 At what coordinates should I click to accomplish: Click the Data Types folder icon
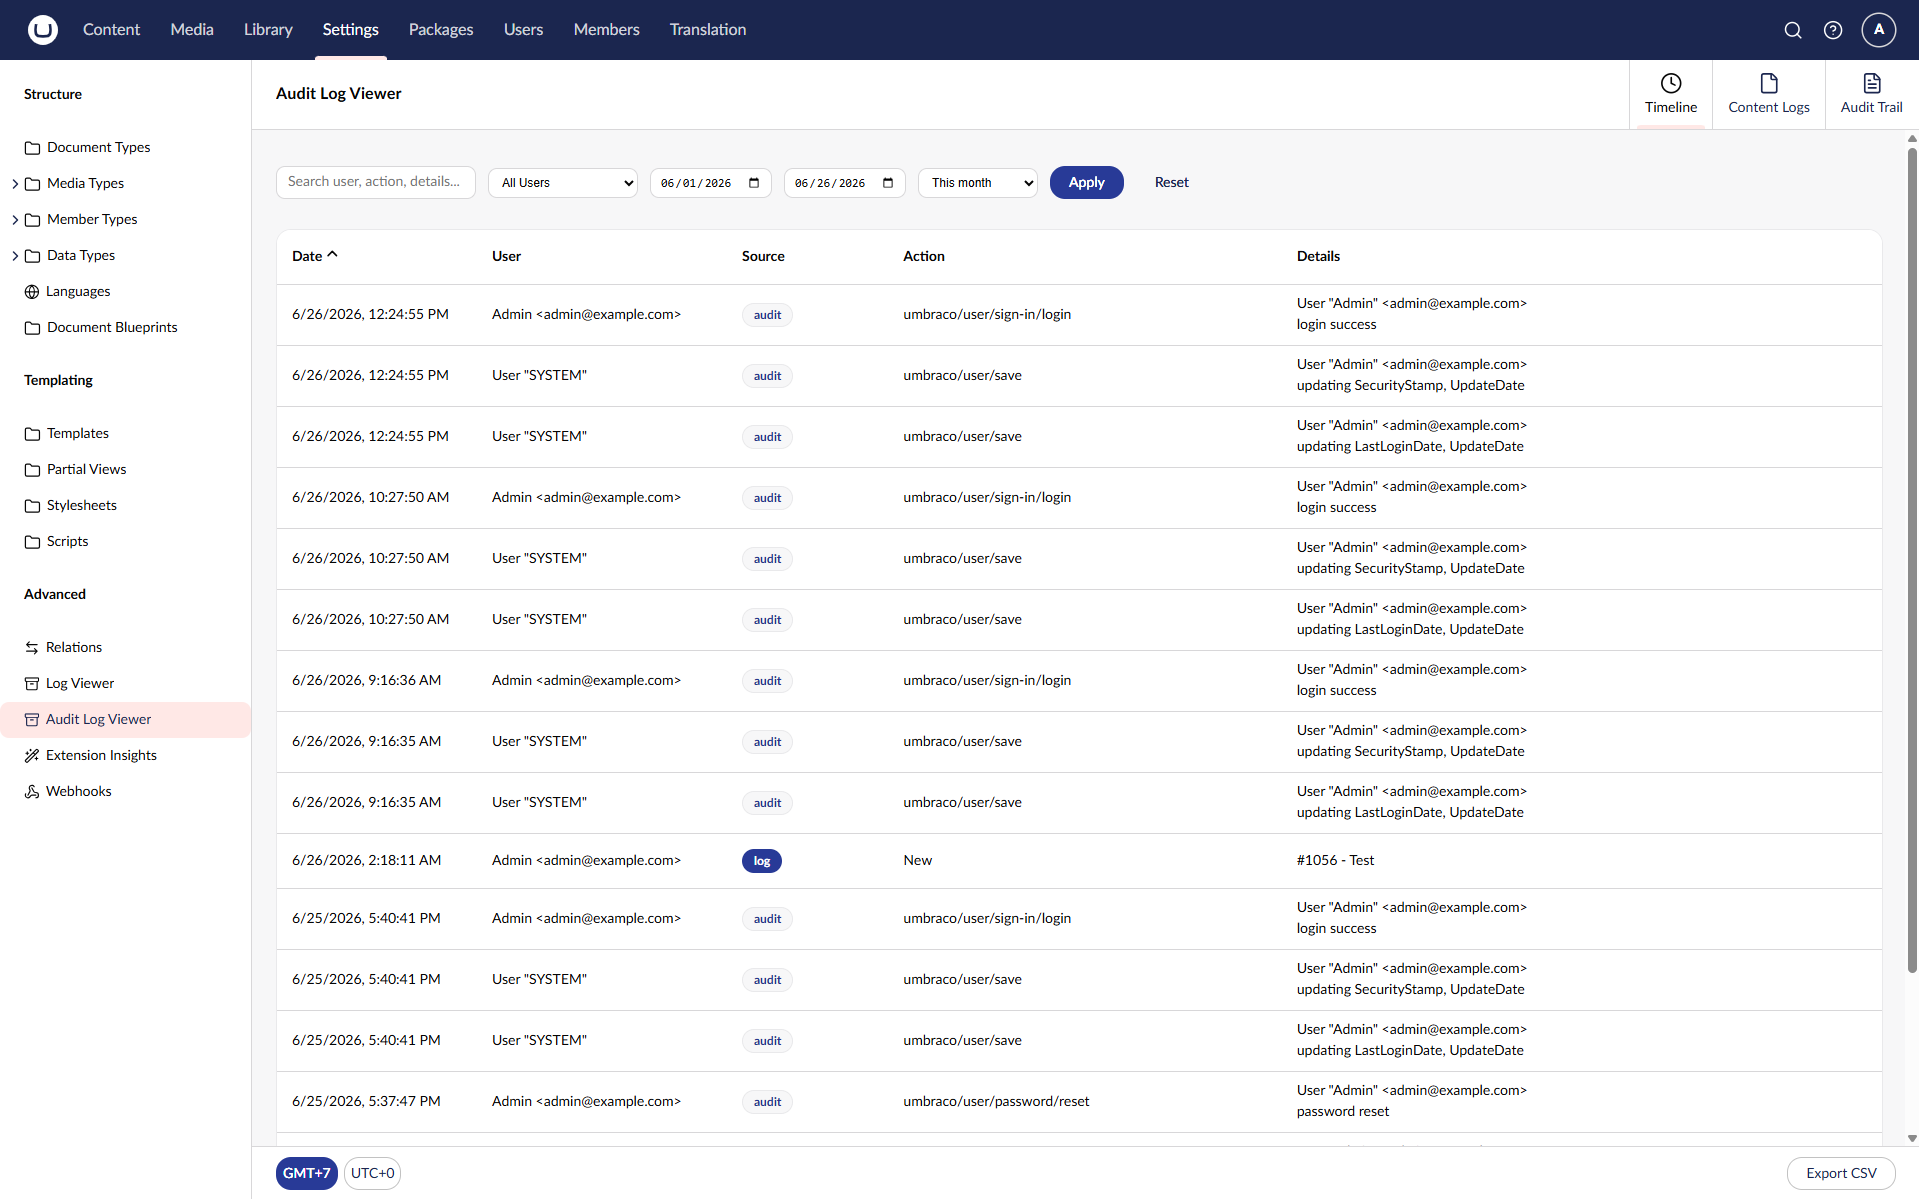32,256
